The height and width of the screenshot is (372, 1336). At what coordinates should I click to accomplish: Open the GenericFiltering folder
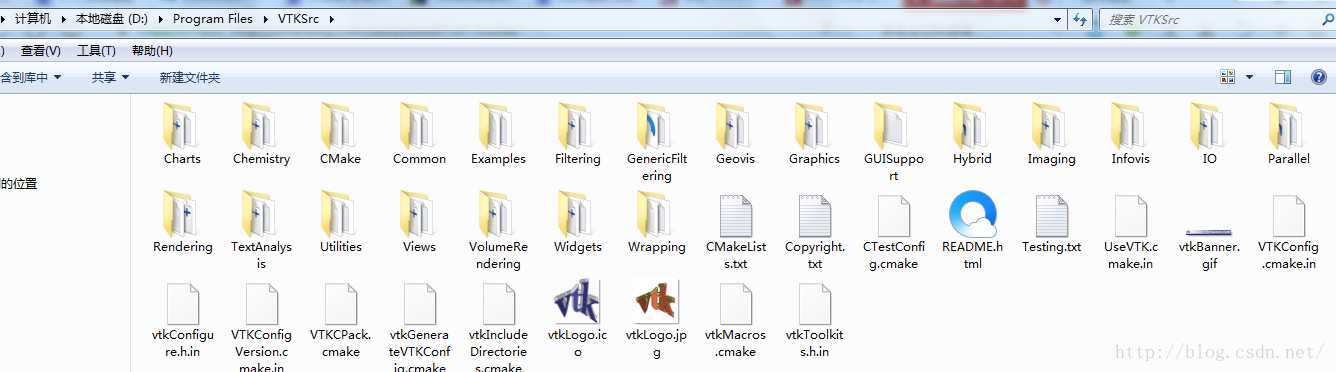click(x=657, y=142)
